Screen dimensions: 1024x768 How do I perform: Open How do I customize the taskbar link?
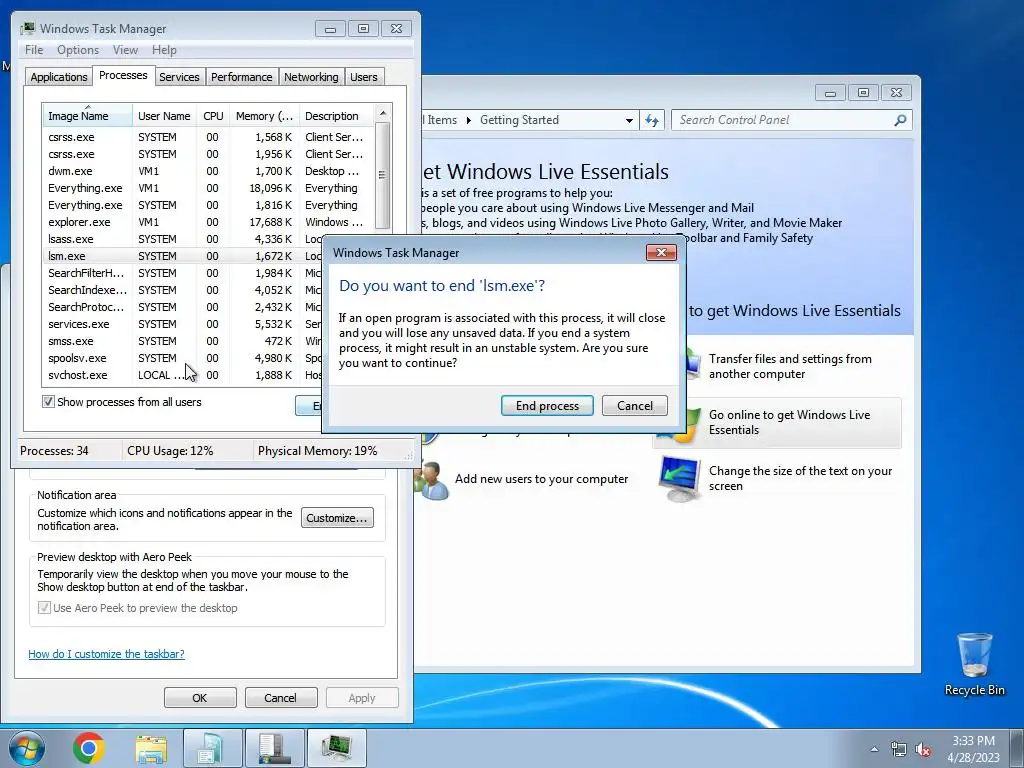pos(106,654)
